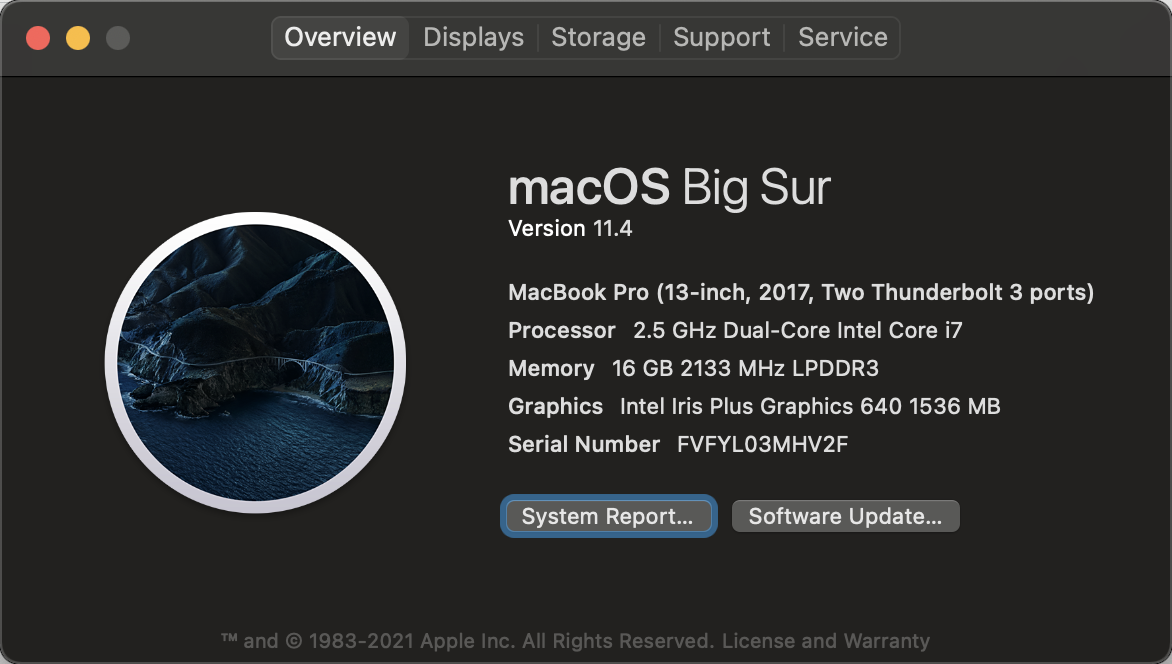Open the License and Warranty link

pyautogui.click(x=825, y=641)
